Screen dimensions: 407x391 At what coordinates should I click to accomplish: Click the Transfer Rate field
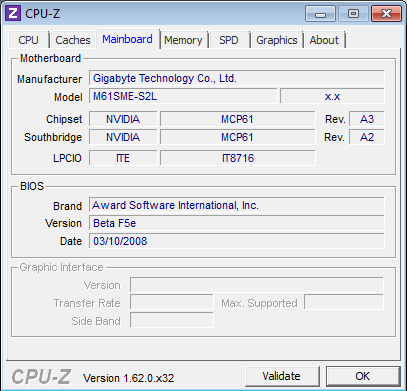click(172, 303)
